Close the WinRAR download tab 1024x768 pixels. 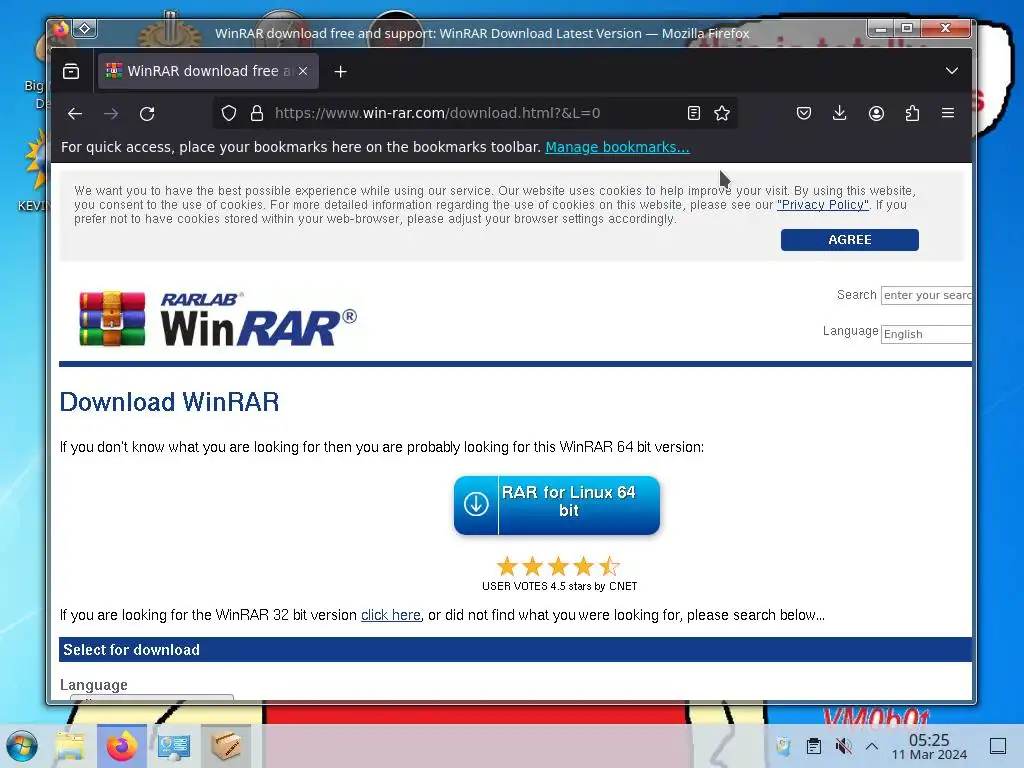(x=303, y=71)
